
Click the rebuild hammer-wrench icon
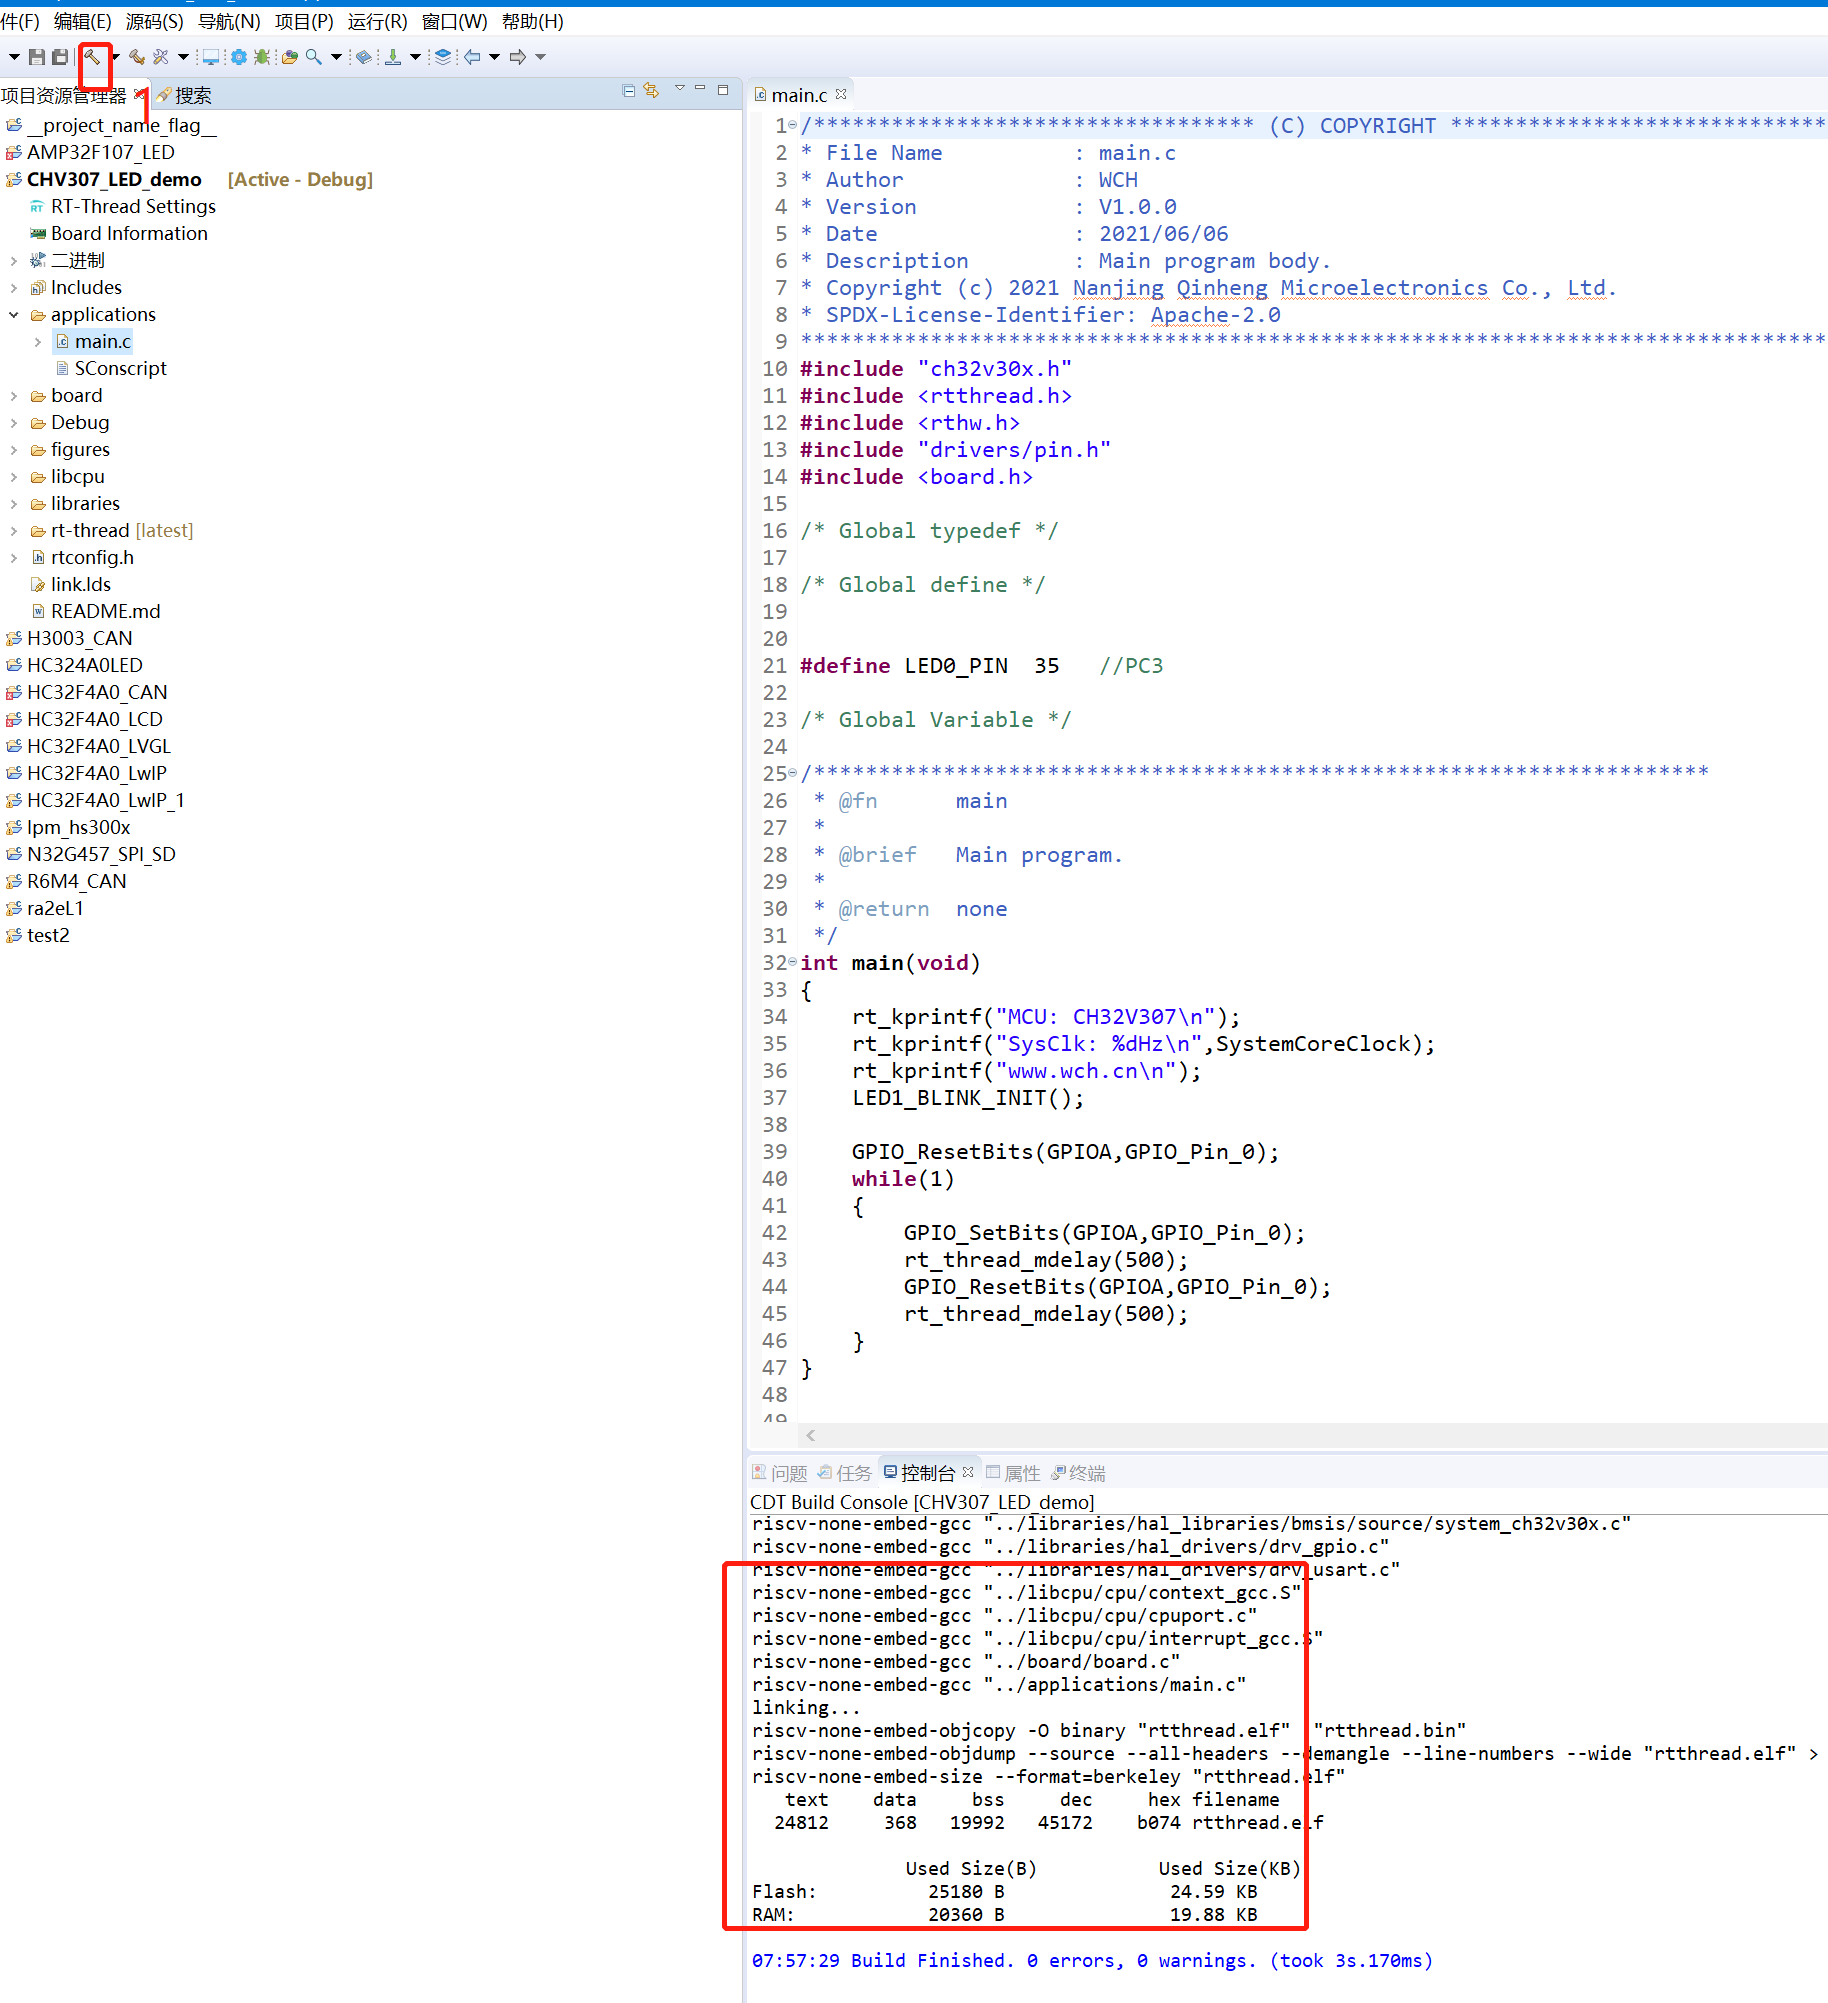pyautogui.click(x=136, y=57)
